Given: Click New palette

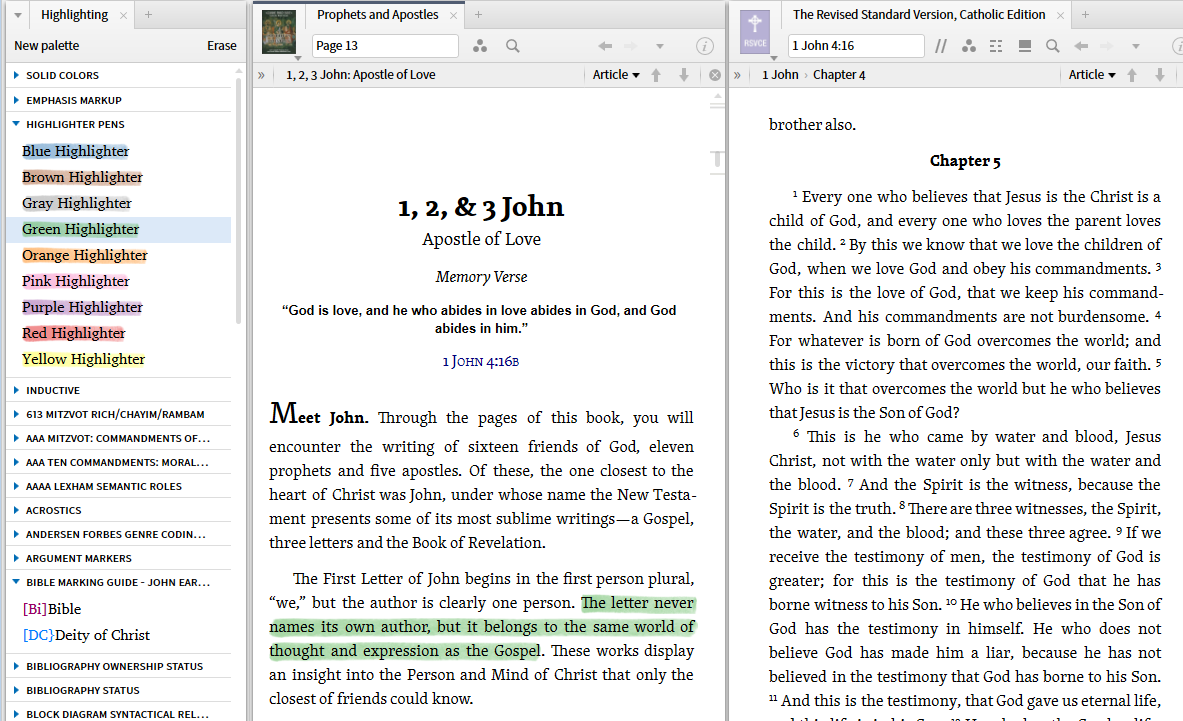Looking at the screenshot, I should pyautogui.click(x=47, y=46).
